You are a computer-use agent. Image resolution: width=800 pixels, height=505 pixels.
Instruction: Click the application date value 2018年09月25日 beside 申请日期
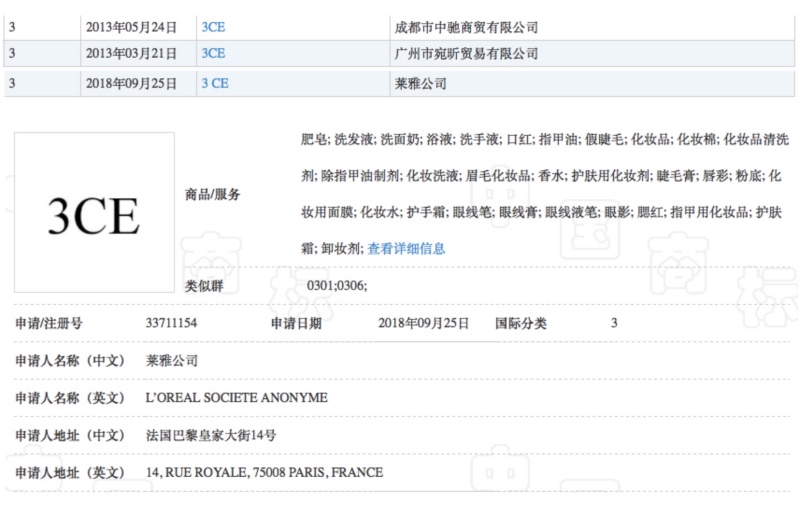(423, 323)
